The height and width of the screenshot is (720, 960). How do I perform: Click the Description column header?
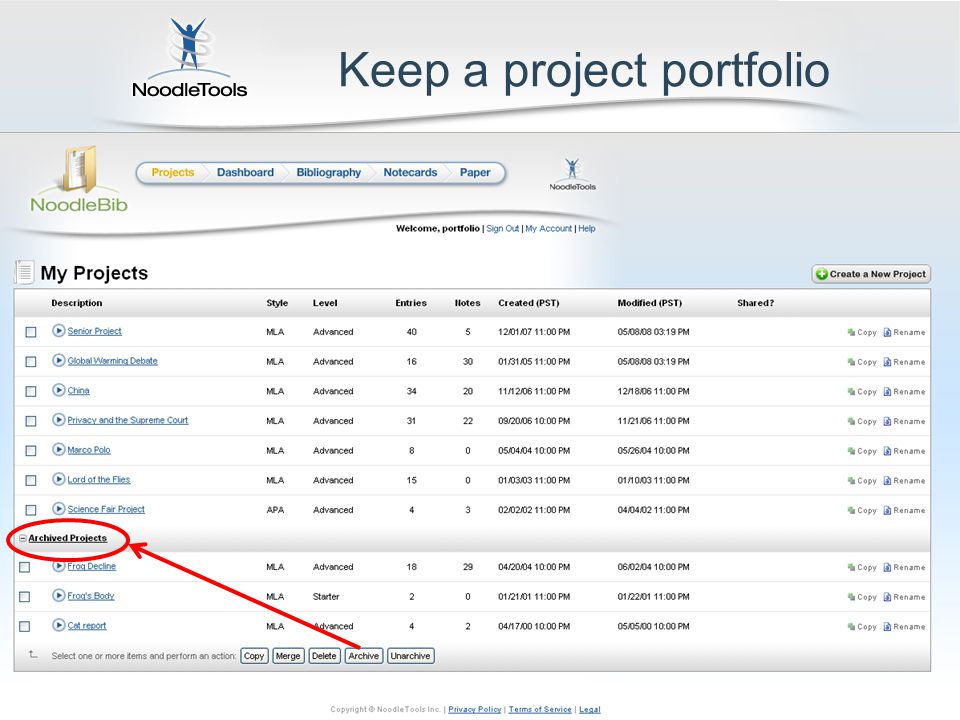77,303
